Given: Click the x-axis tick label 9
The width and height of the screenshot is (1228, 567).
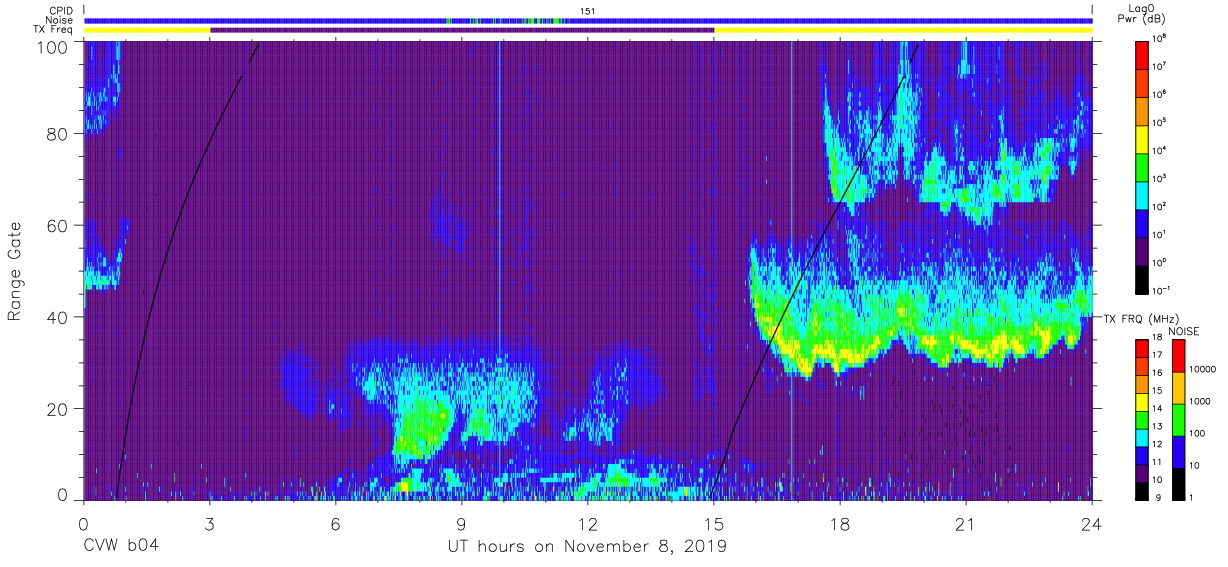Looking at the screenshot, I should click(462, 524).
